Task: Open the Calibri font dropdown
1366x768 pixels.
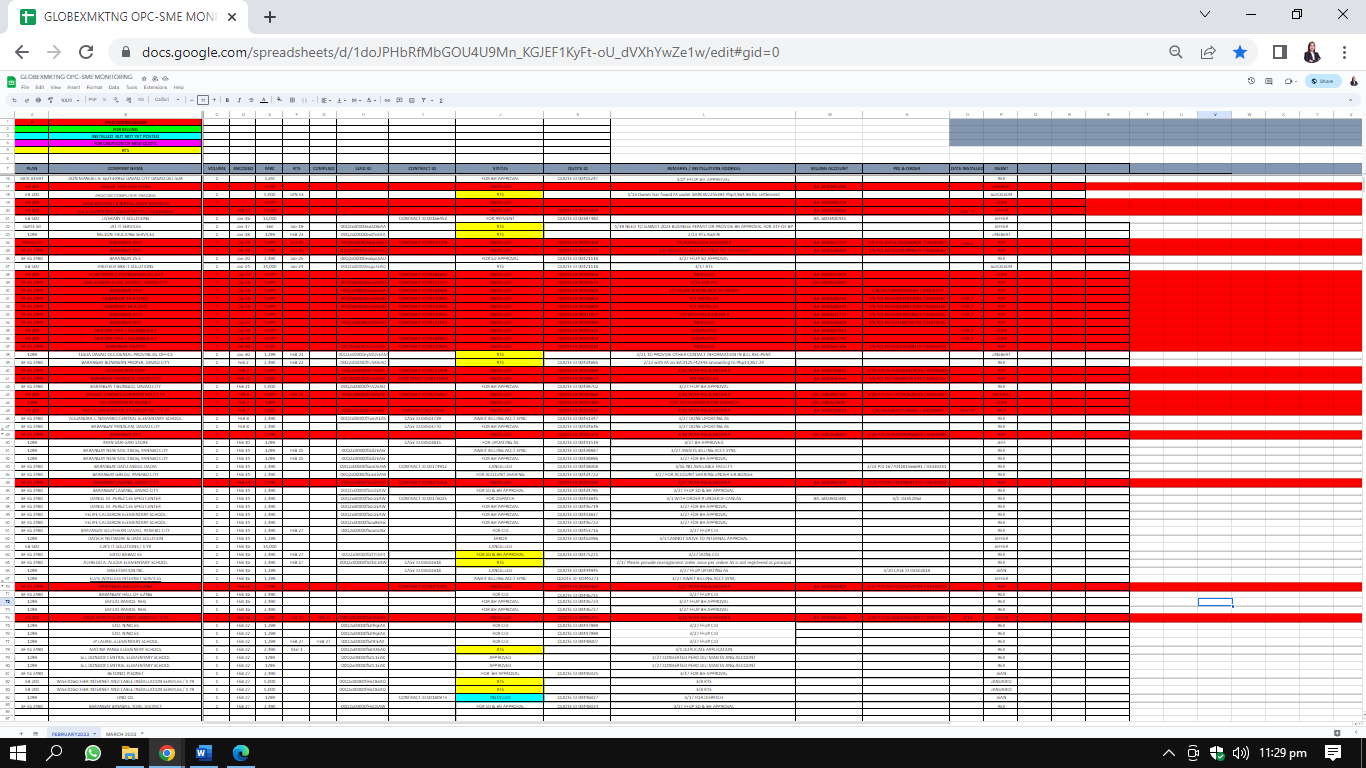Action: 165,100
